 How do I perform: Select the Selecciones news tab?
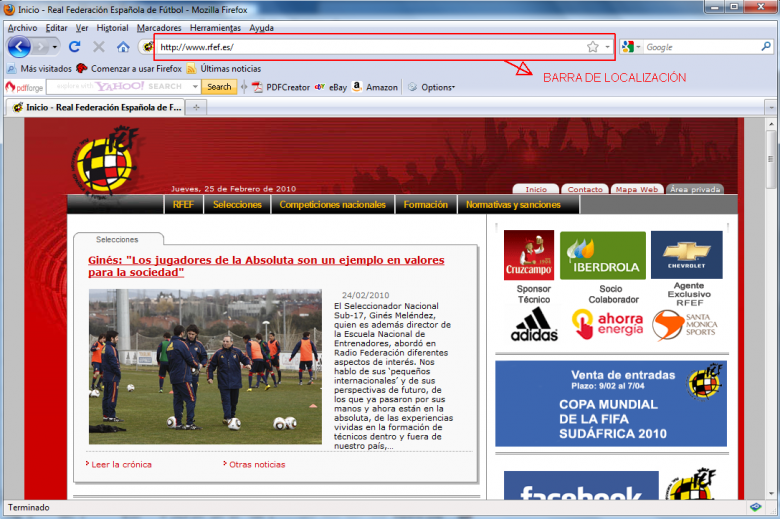(117, 239)
